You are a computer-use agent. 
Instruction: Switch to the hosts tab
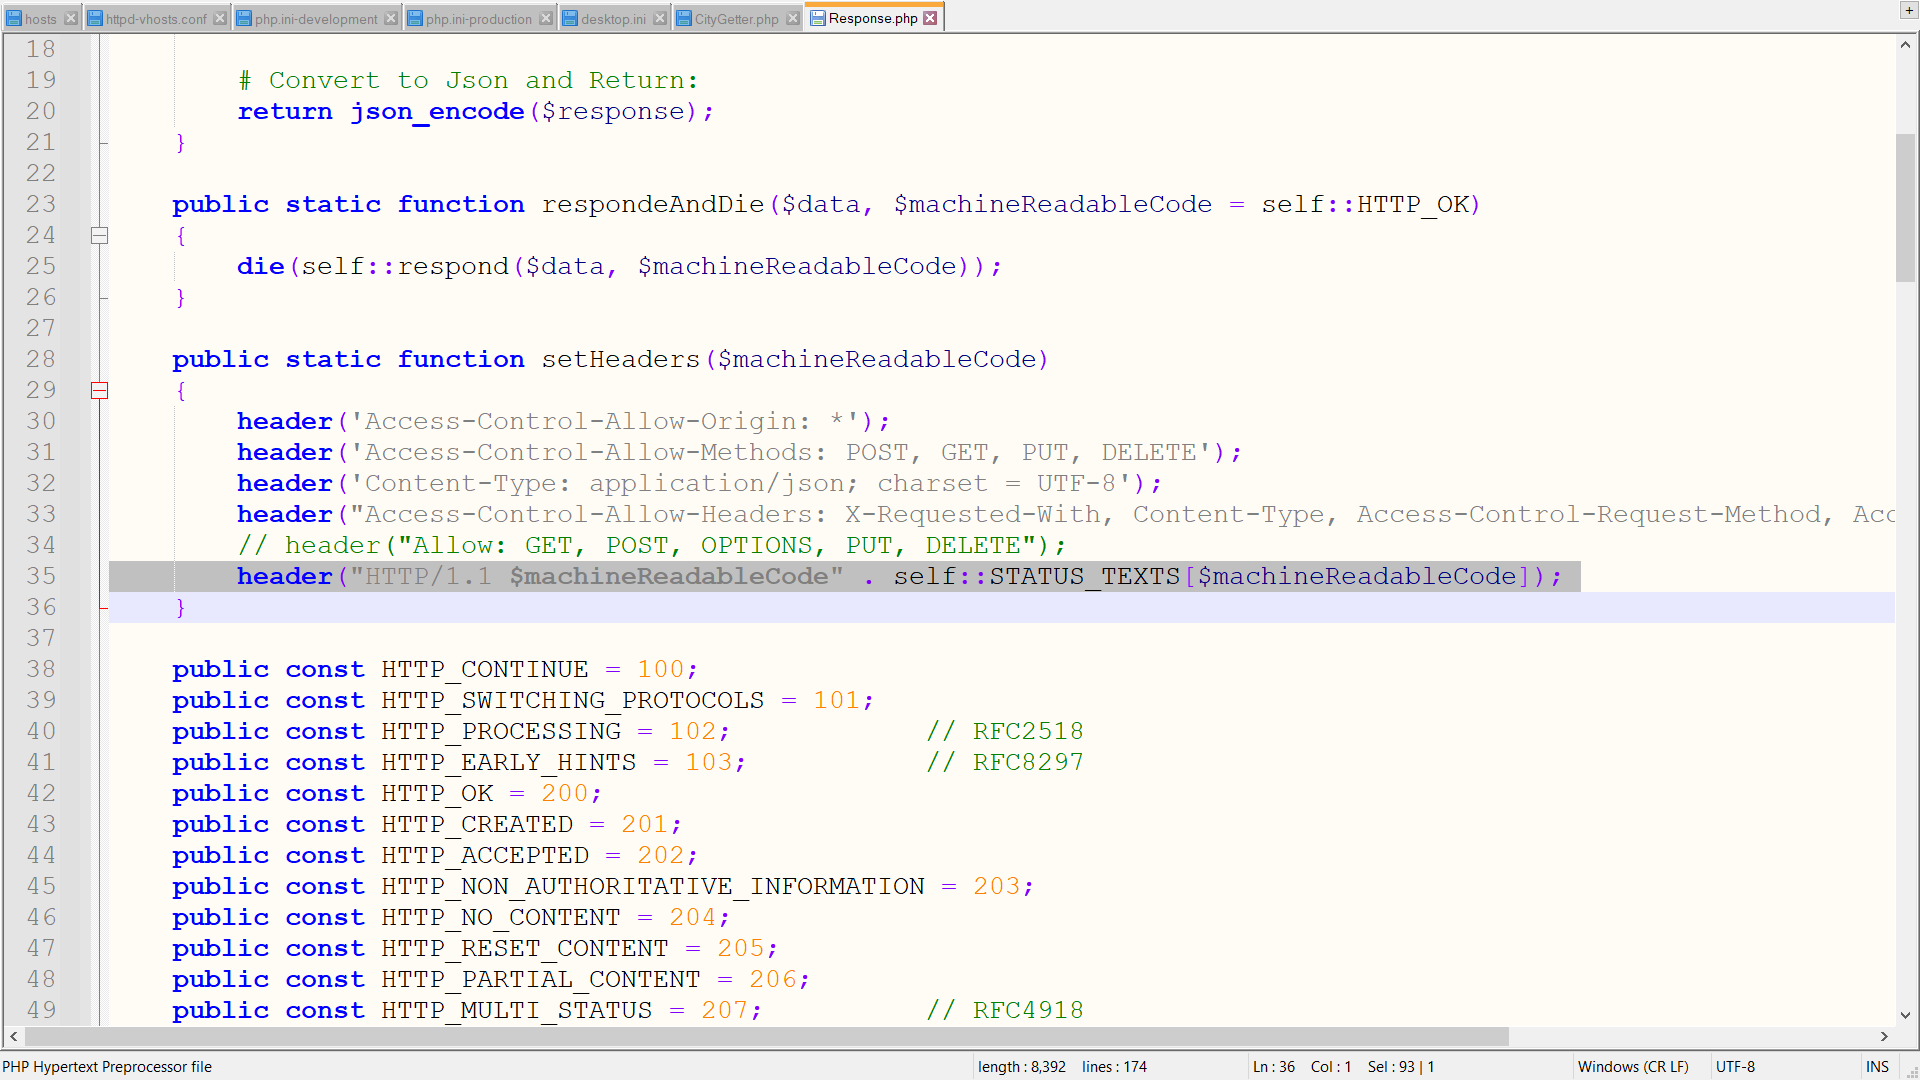click(x=40, y=18)
